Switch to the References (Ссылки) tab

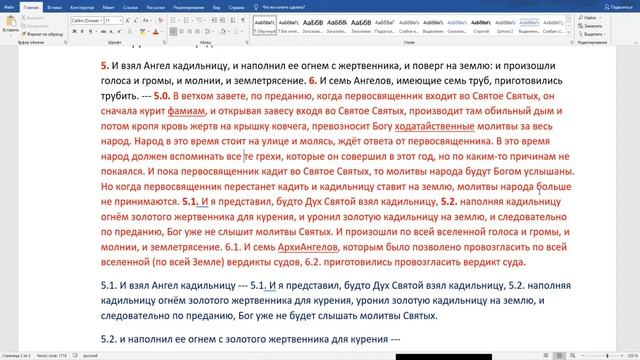coord(130,7)
